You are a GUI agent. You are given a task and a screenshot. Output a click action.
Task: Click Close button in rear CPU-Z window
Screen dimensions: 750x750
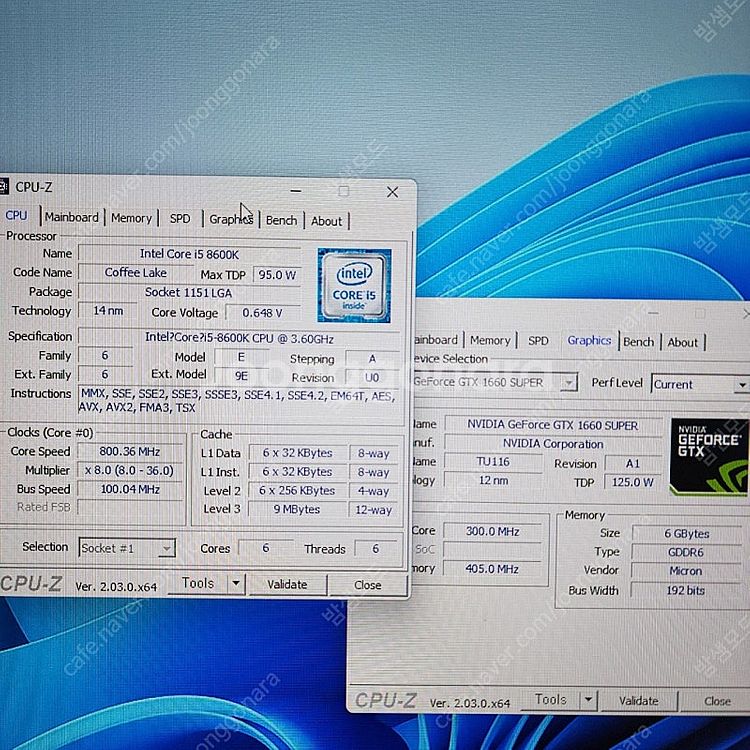[717, 702]
